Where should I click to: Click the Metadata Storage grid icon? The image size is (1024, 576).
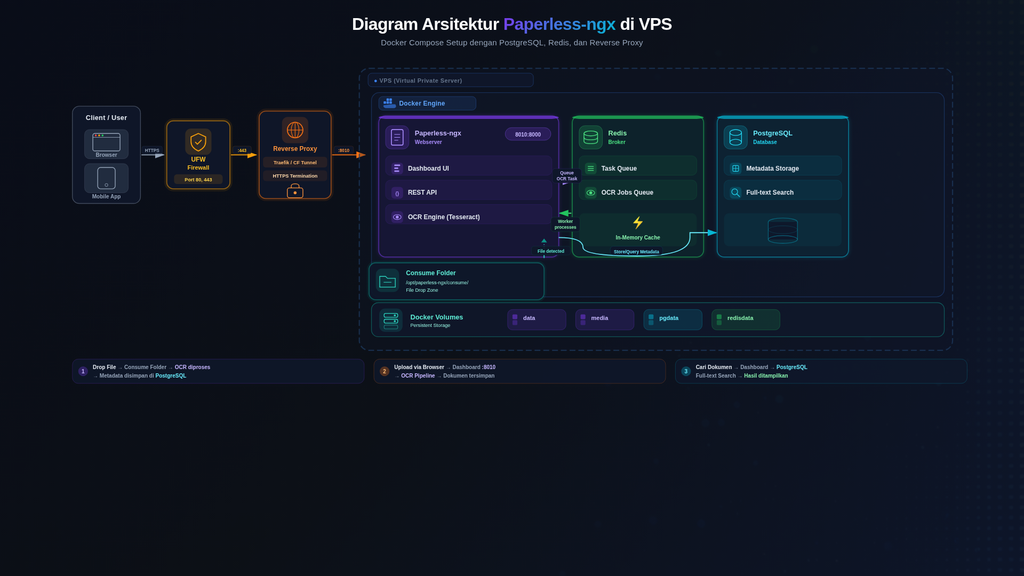pos(735,168)
